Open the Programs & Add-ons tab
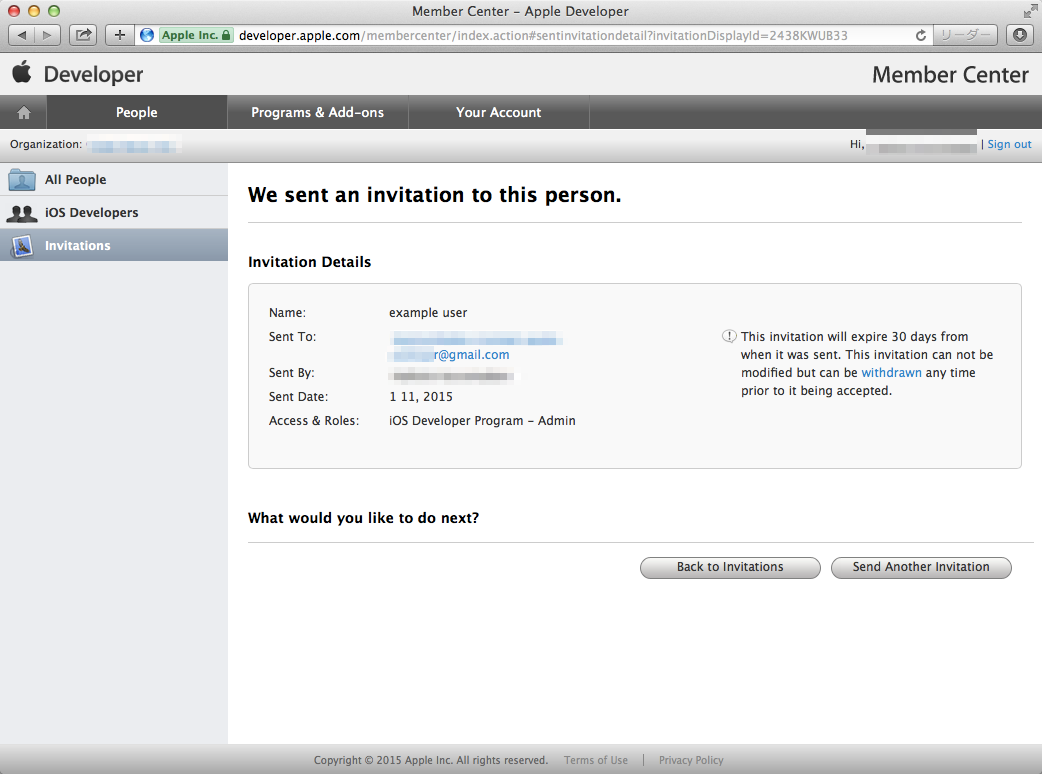 point(318,111)
